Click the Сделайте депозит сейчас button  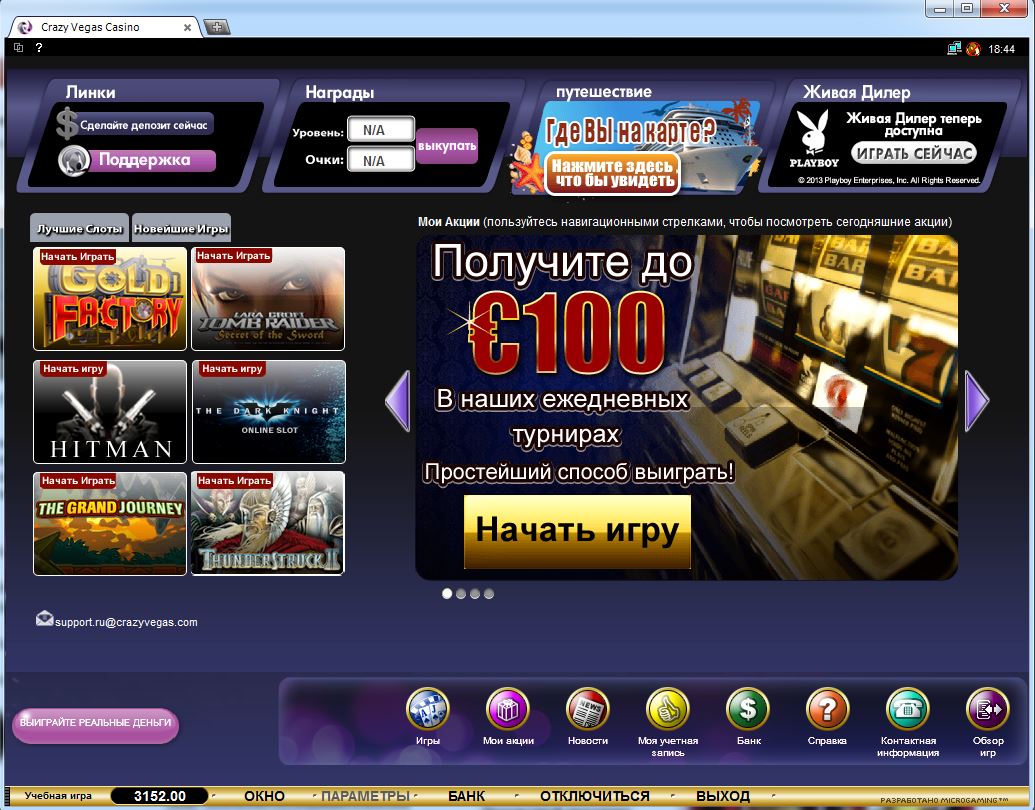144,125
